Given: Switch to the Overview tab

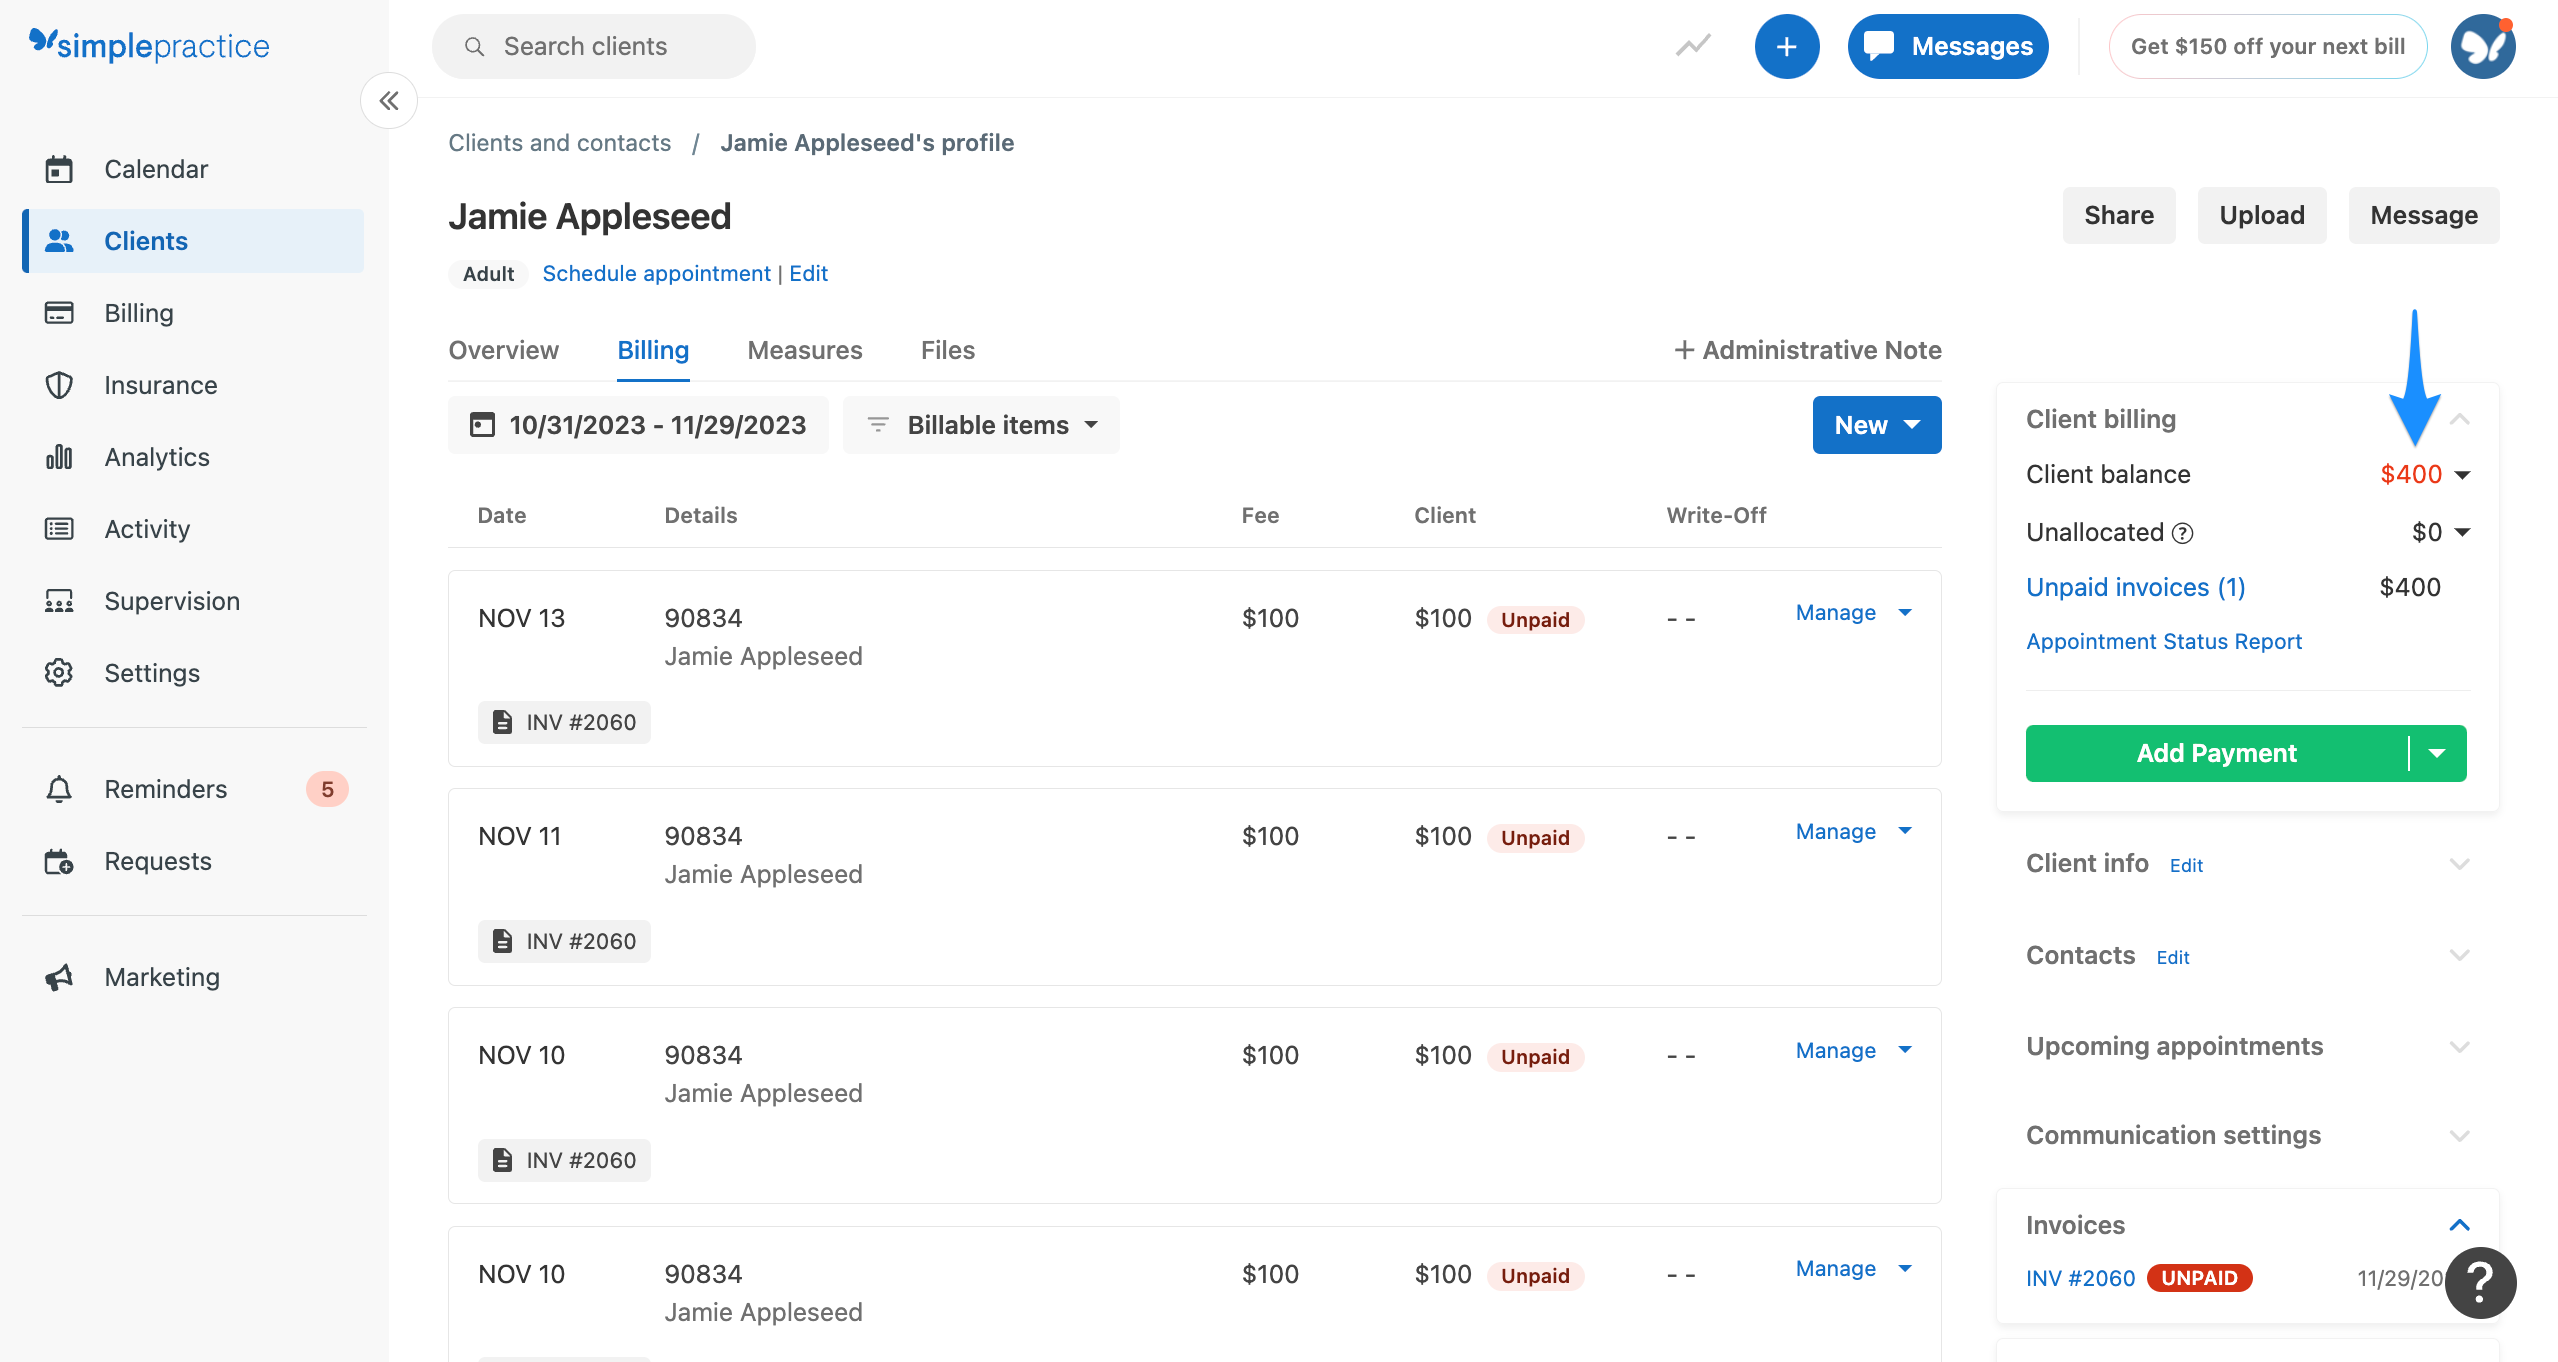Looking at the screenshot, I should 503,350.
